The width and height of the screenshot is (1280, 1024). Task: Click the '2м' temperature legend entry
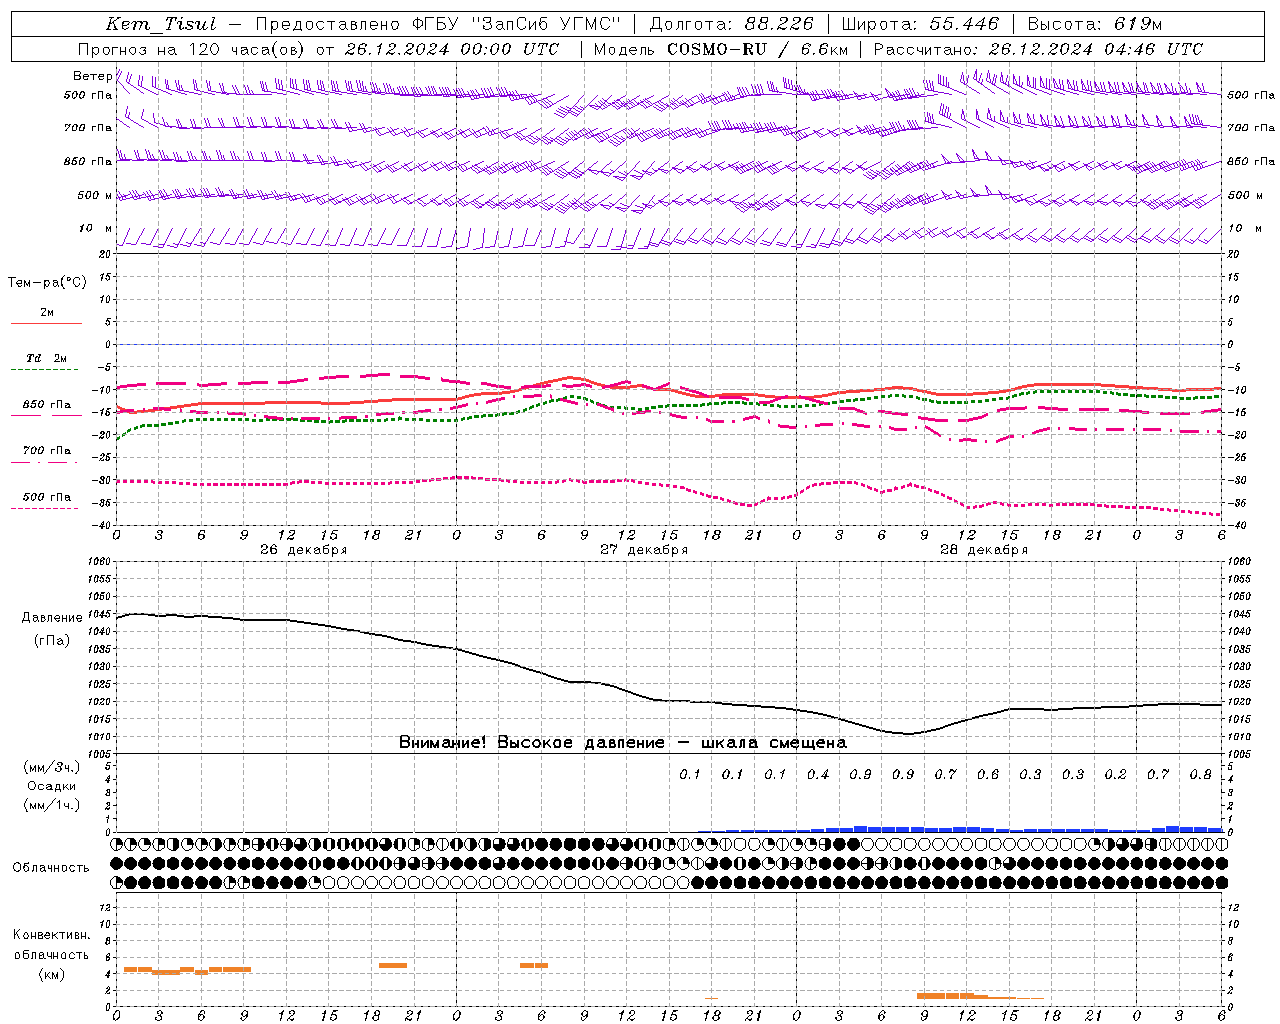[x=47, y=312]
